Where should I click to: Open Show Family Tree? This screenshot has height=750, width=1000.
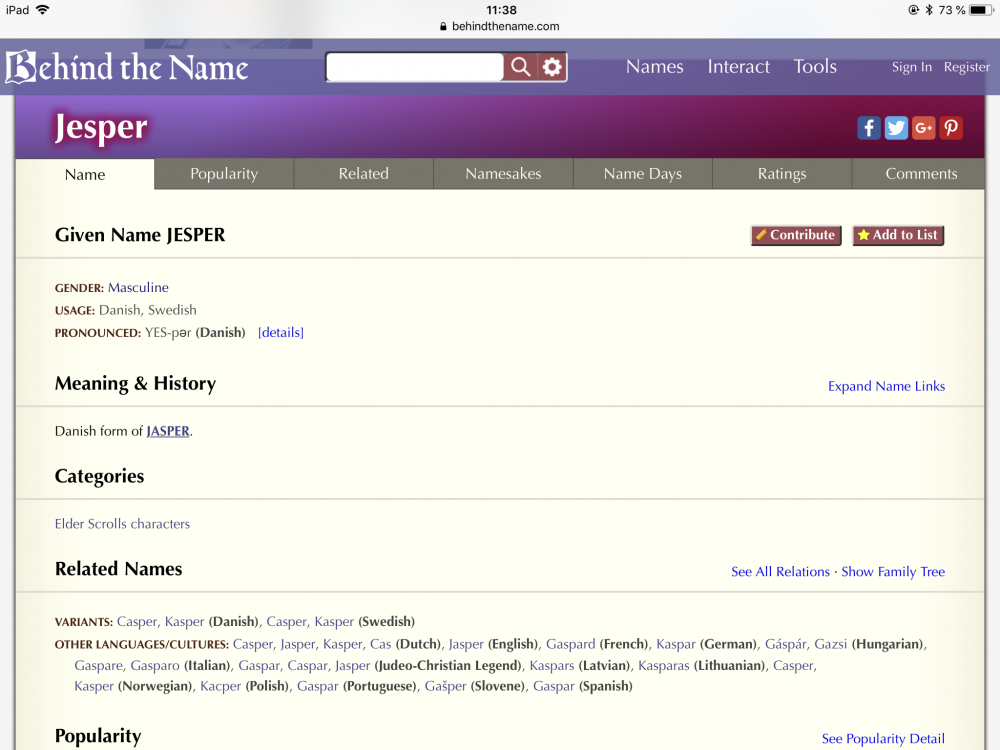[x=892, y=571]
